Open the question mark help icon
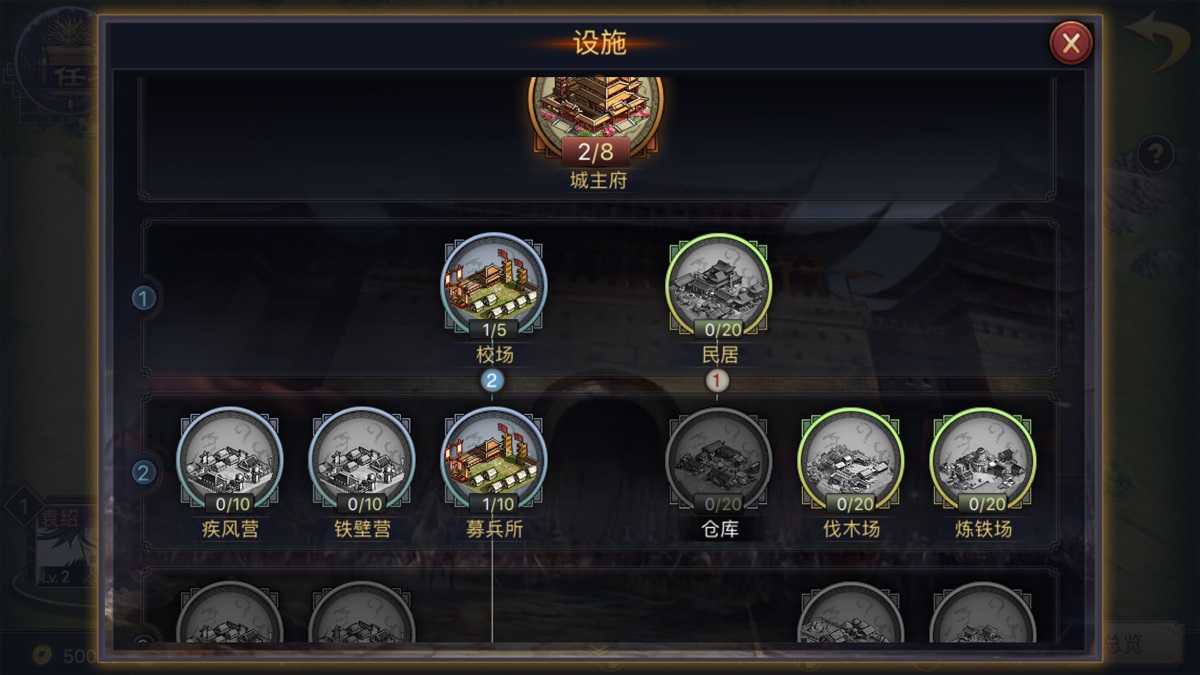Viewport: 1200px width, 675px height. 1156,155
